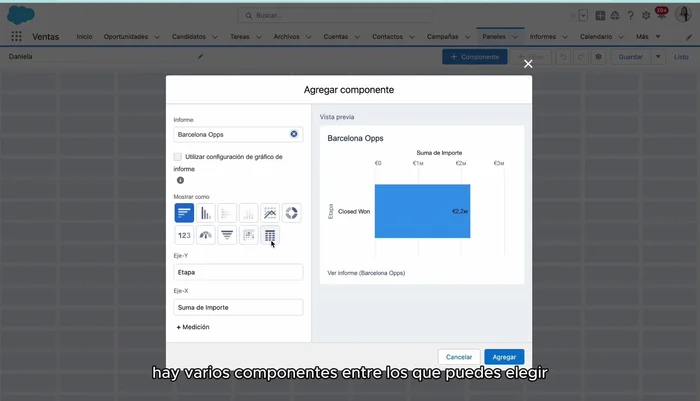Open the Cuentas tab
This screenshot has width=700, height=401.
[335, 37]
